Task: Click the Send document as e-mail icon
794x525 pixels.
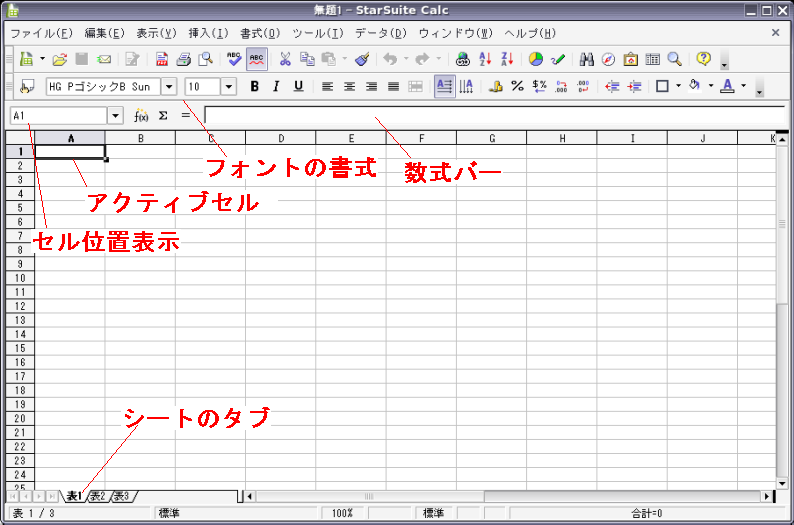Action: click(104, 59)
